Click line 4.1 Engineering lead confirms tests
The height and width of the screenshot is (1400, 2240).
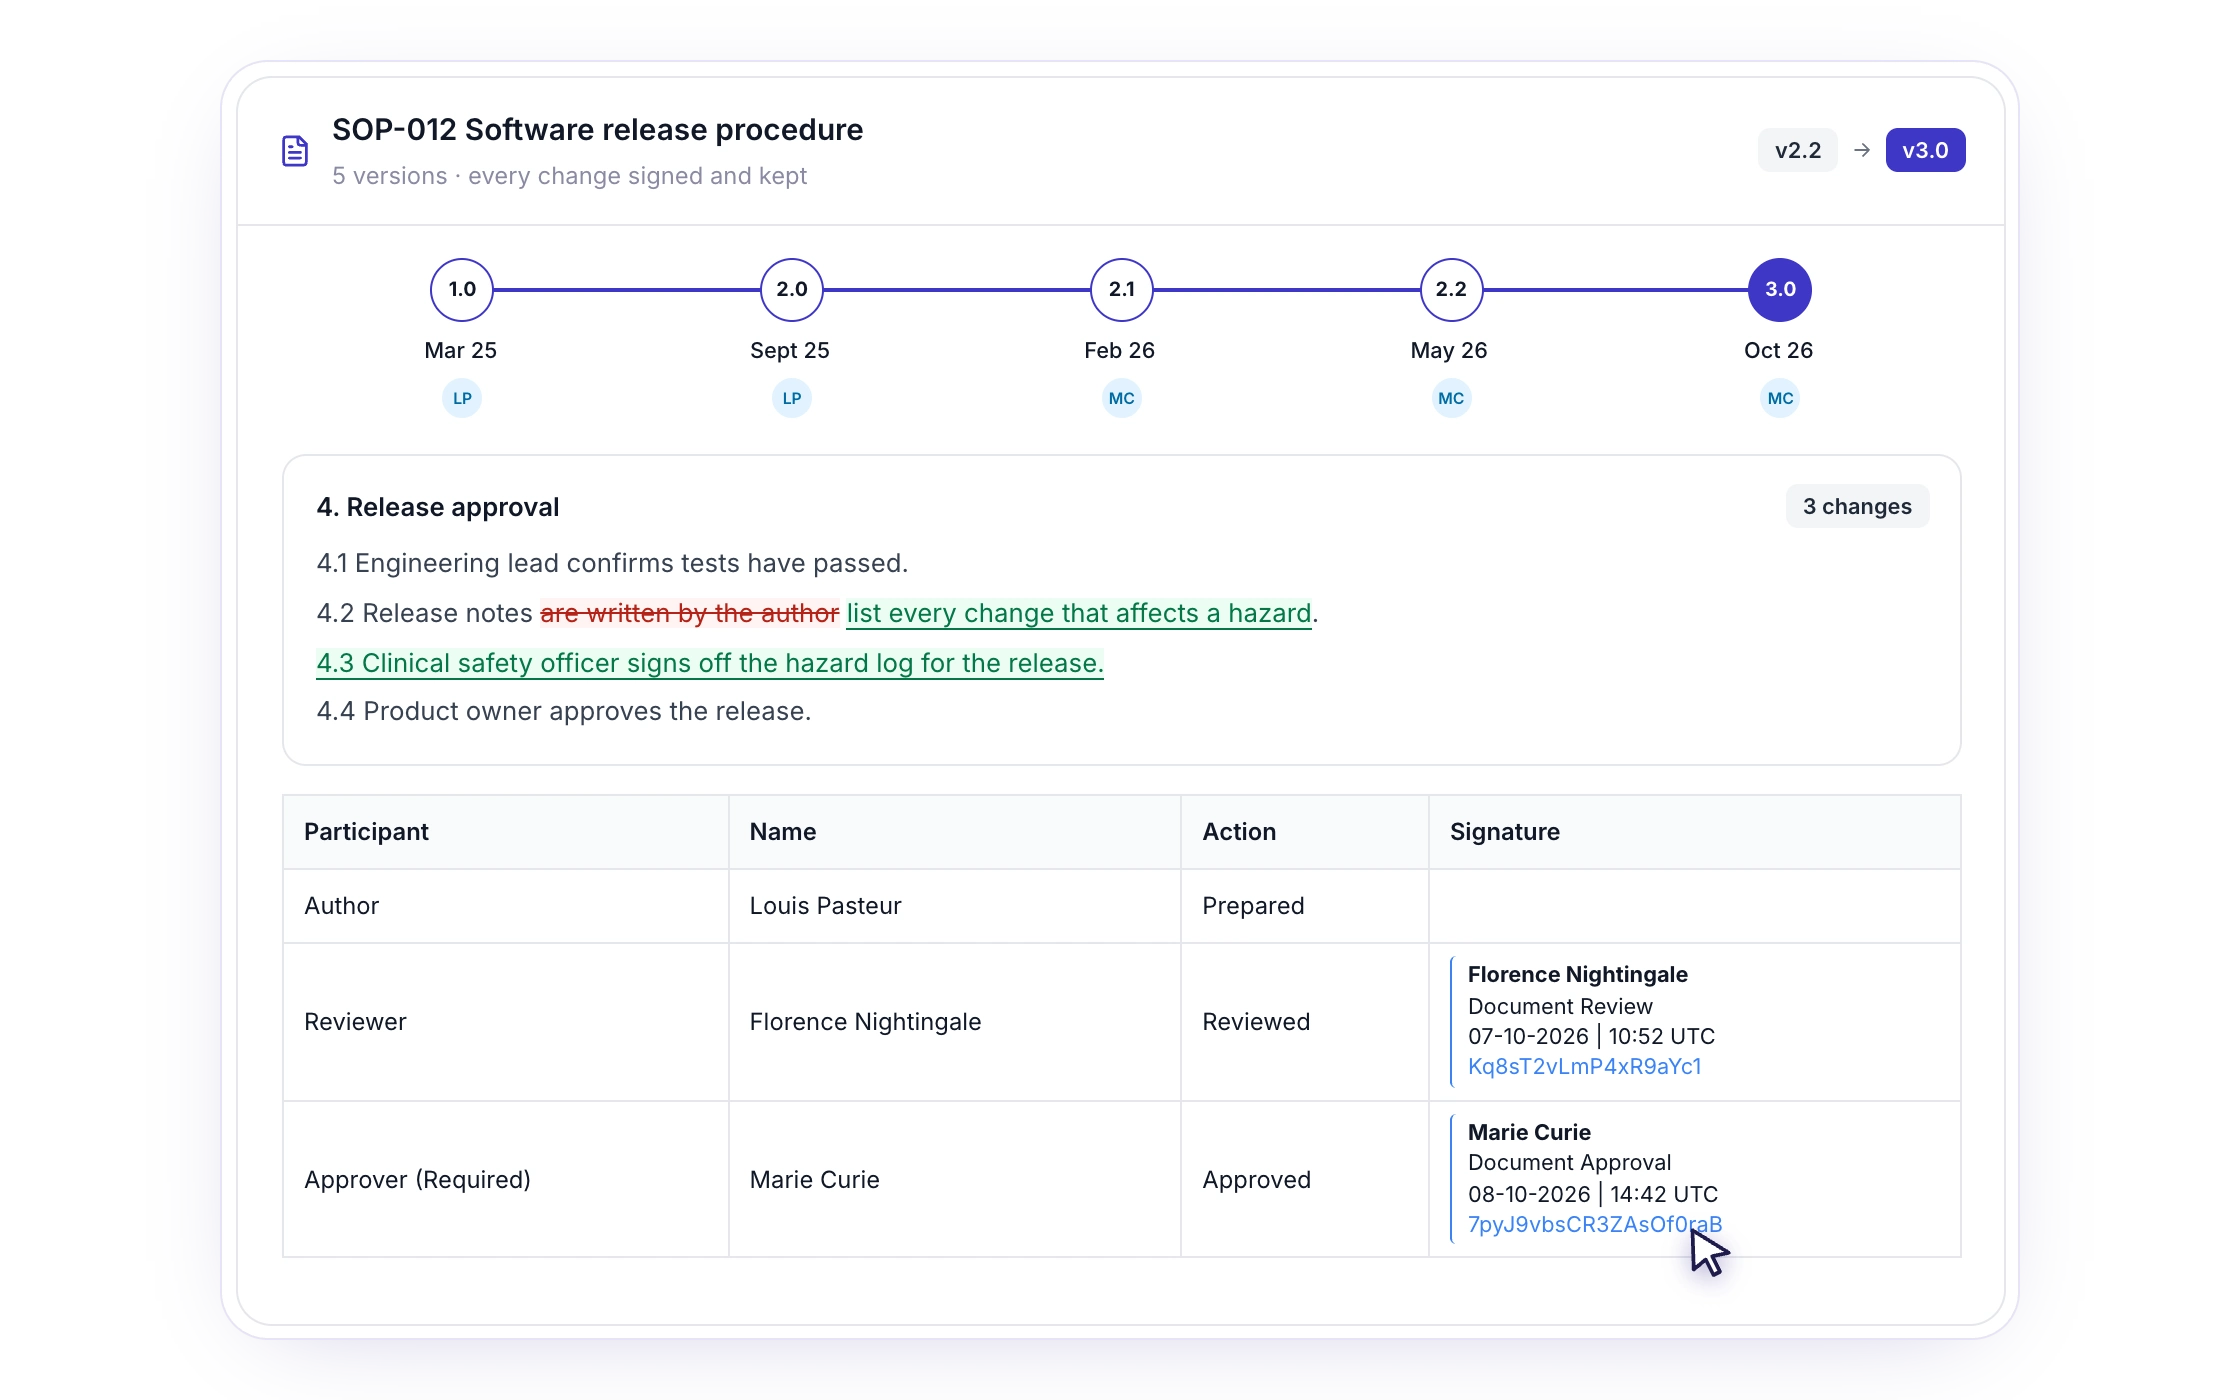coord(612,563)
